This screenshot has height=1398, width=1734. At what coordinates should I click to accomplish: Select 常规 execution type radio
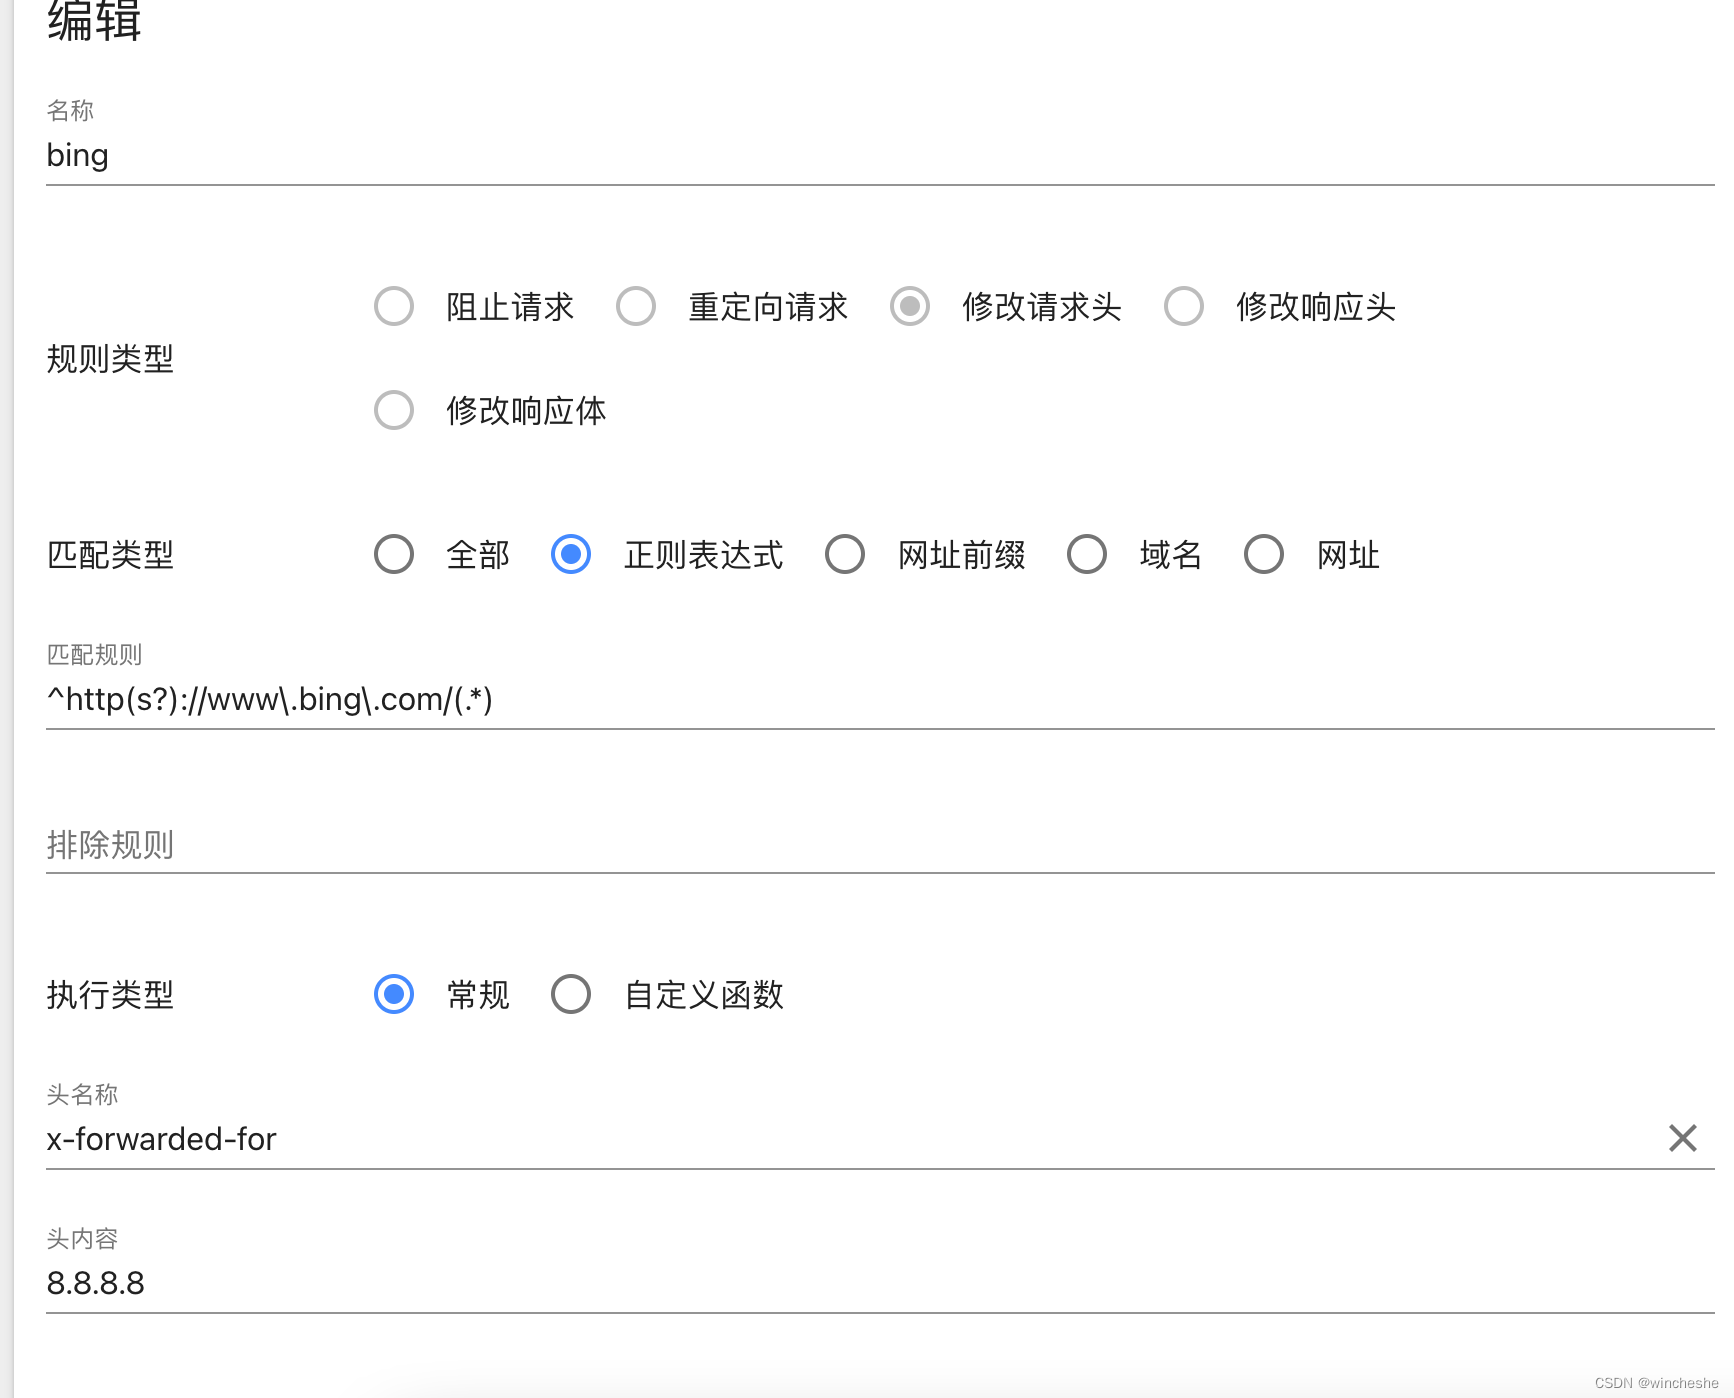click(394, 994)
